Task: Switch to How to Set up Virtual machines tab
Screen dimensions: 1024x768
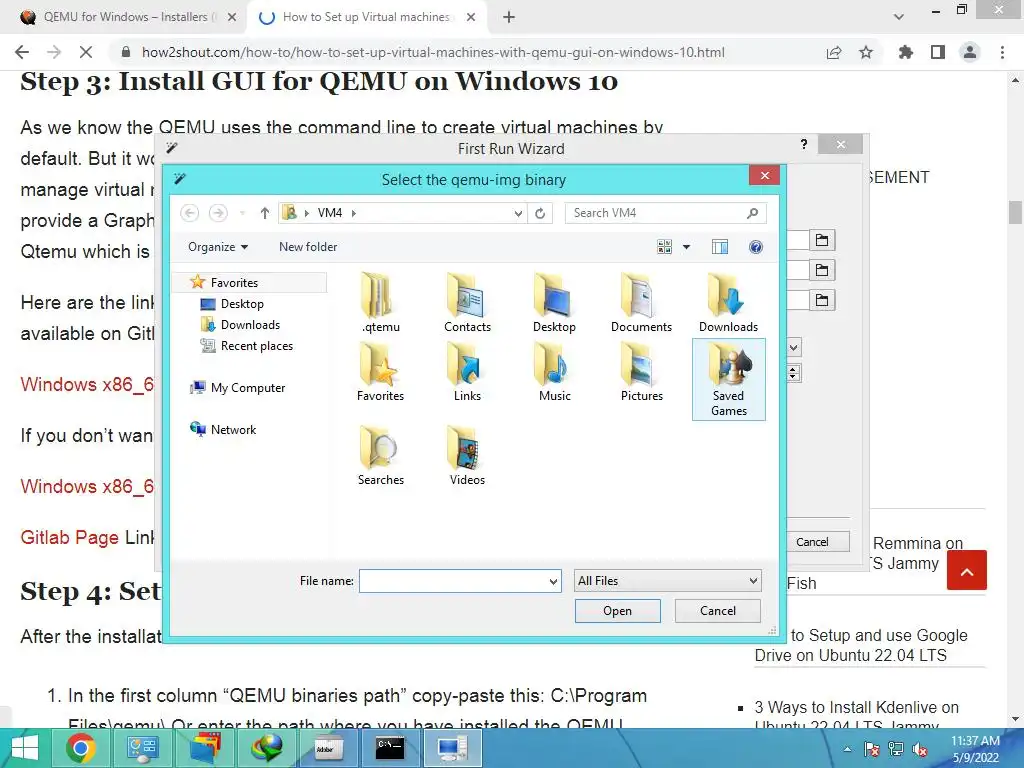Action: click(x=368, y=17)
